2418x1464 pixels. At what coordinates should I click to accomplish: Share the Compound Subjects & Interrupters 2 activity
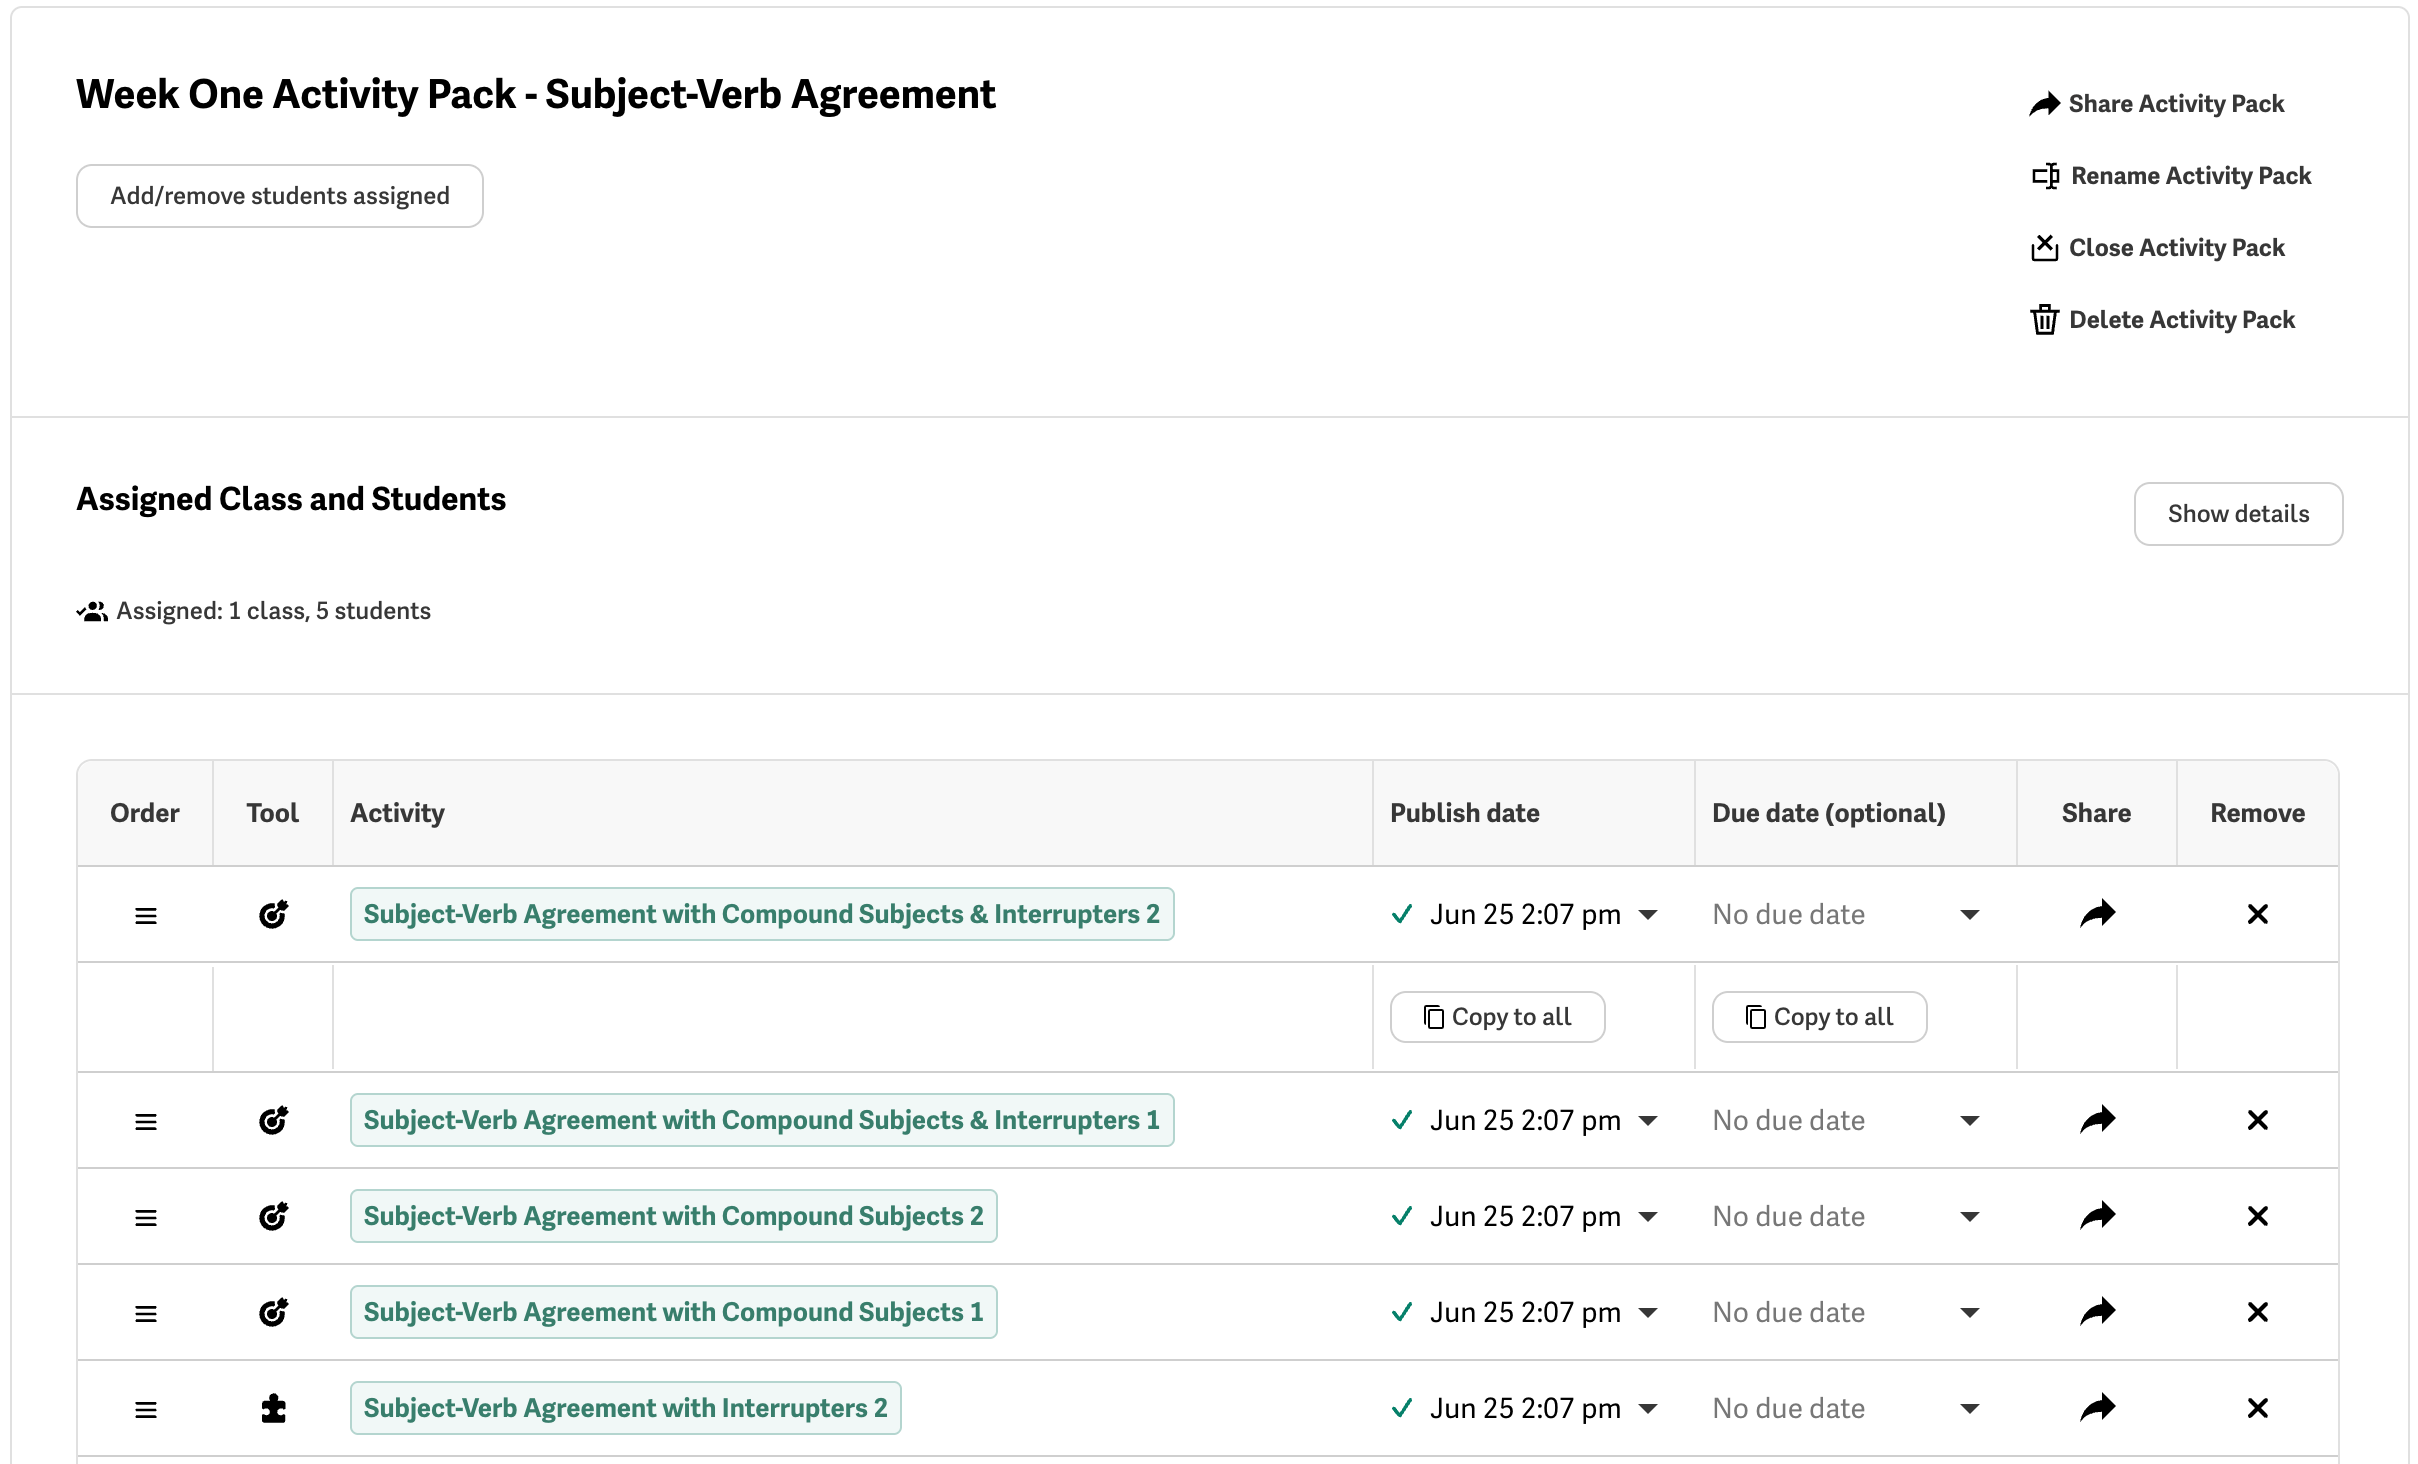(x=2097, y=914)
